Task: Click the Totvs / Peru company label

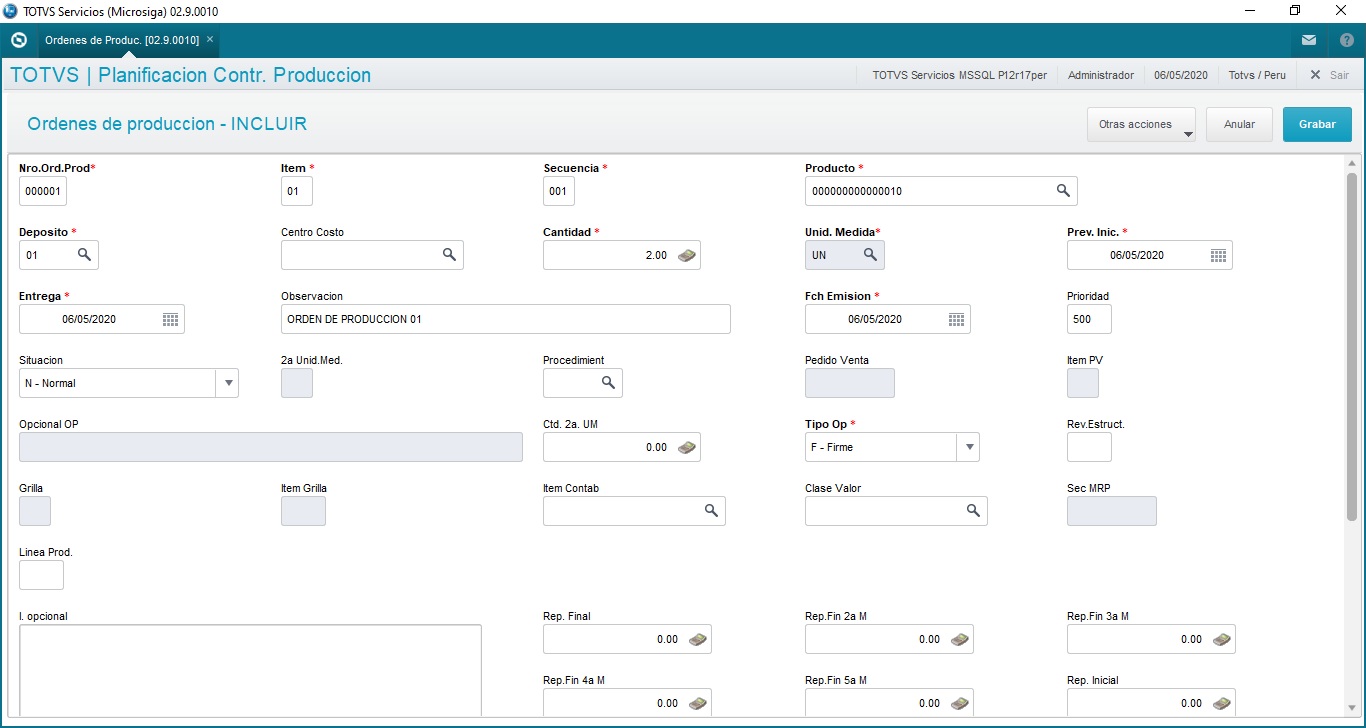Action: point(1257,75)
